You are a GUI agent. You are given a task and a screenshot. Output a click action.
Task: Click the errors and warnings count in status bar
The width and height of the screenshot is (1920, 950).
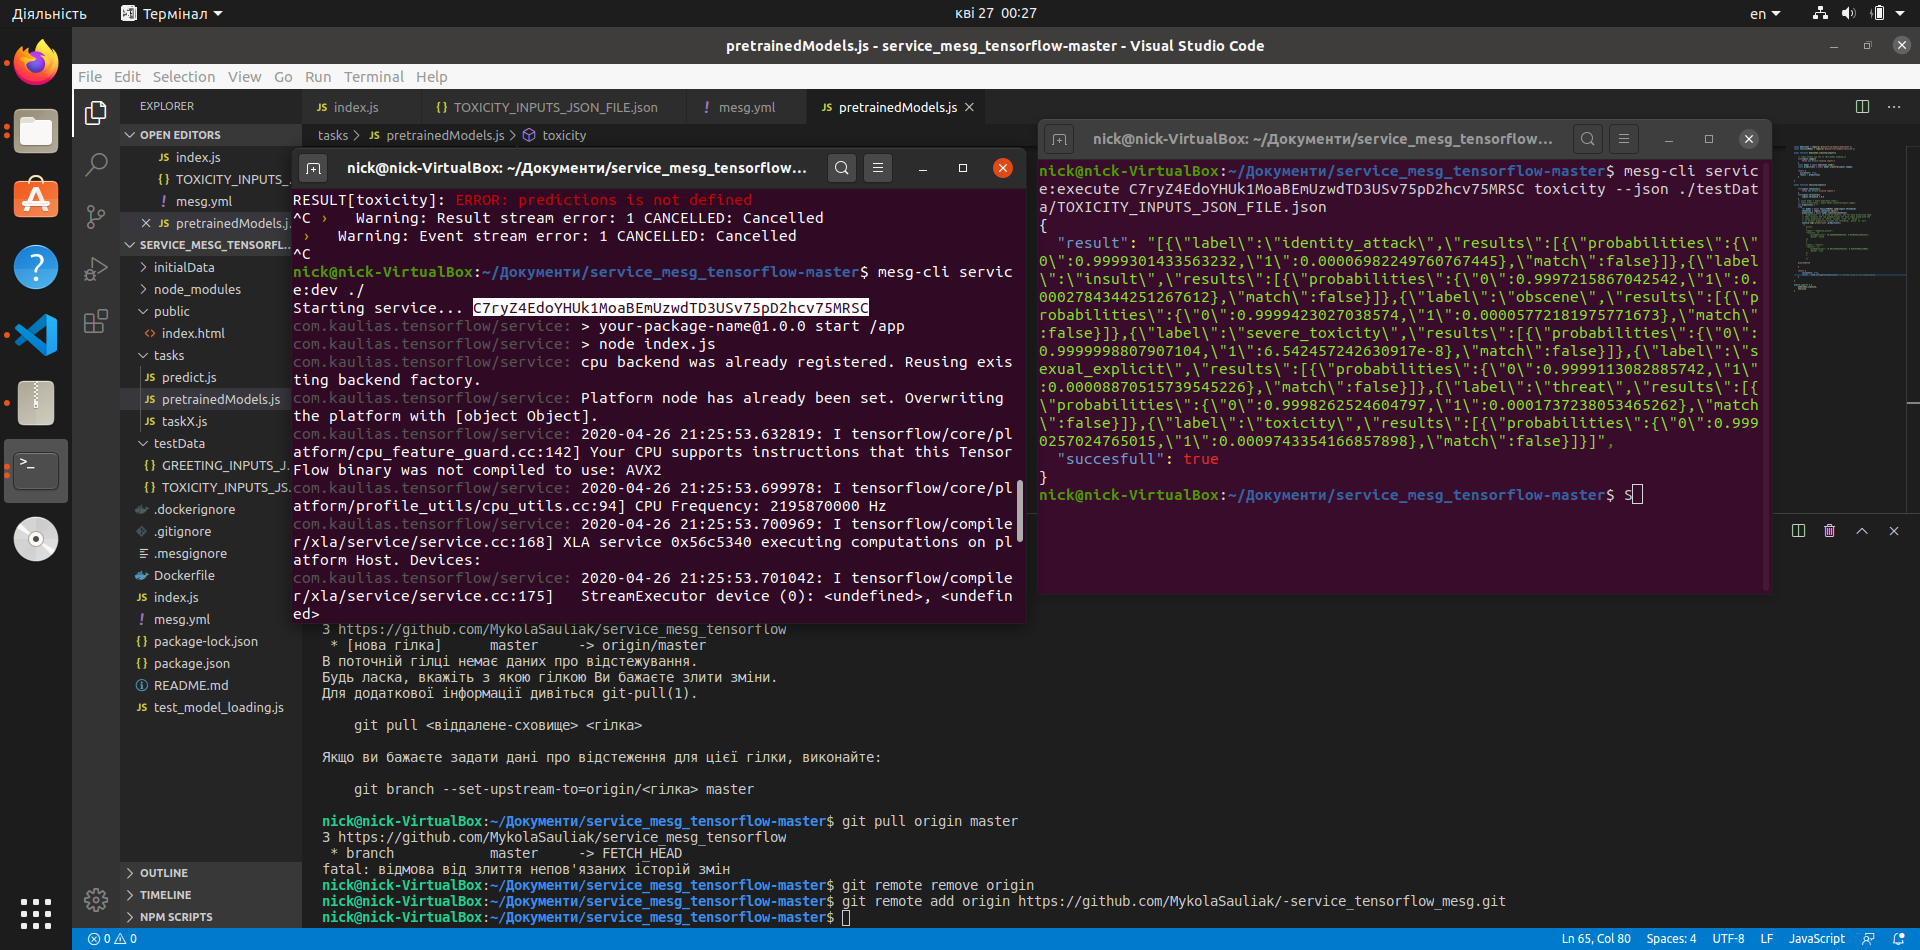pyautogui.click(x=112, y=939)
